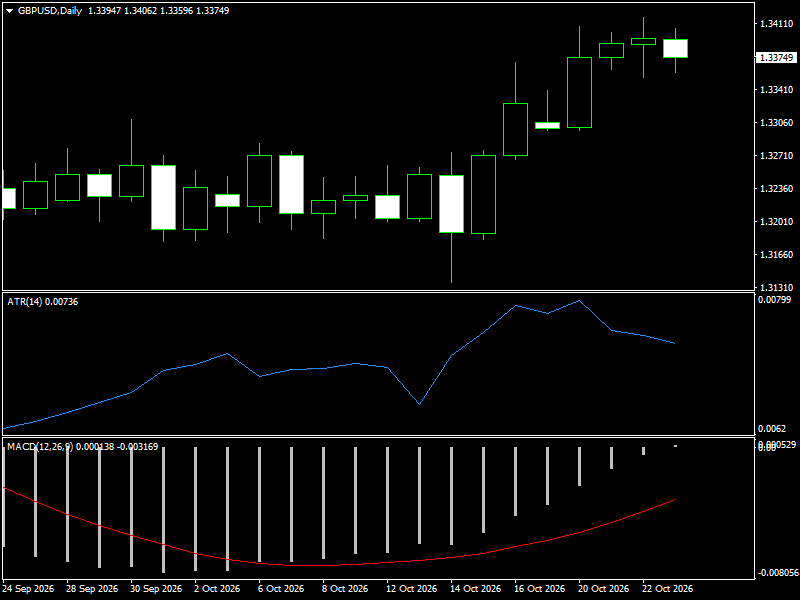
Task: Select the 1.32710 price scale level
Action: (x=777, y=156)
